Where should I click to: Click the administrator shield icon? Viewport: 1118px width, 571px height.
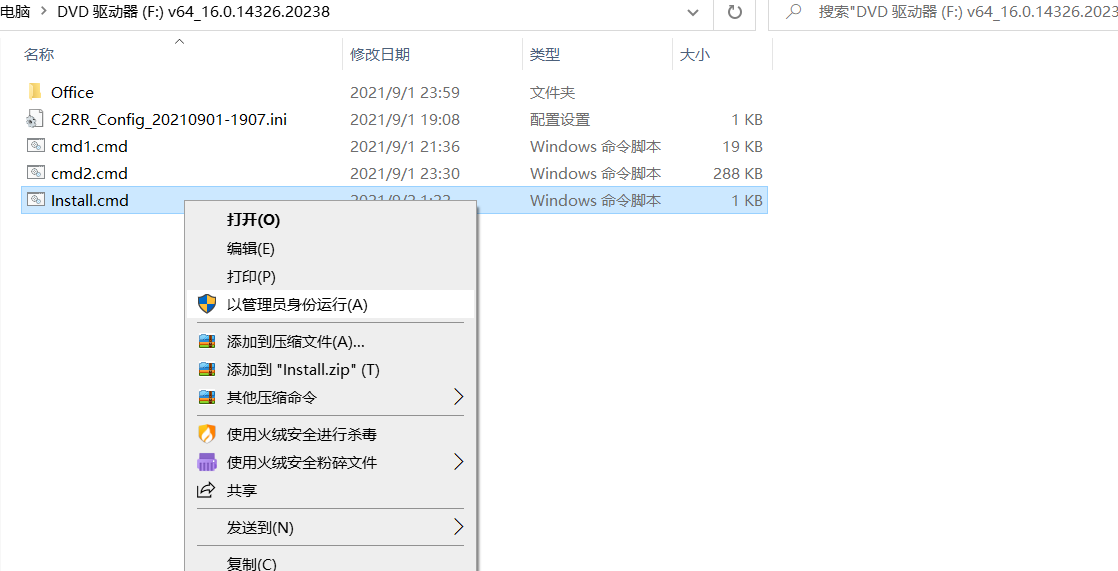pyautogui.click(x=207, y=304)
